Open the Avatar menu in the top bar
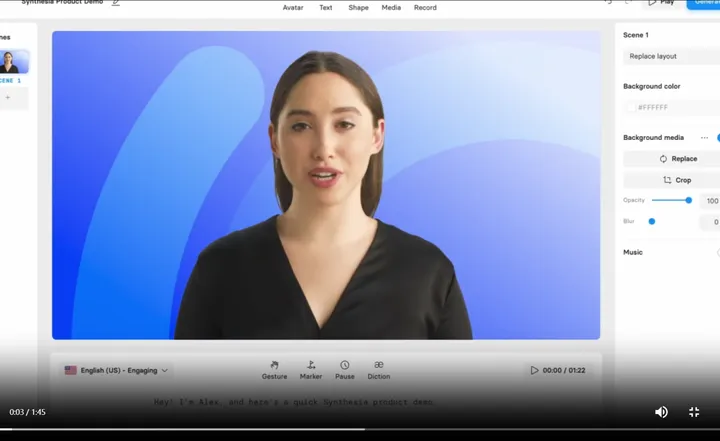 pyautogui.click(x=292, y=7)
